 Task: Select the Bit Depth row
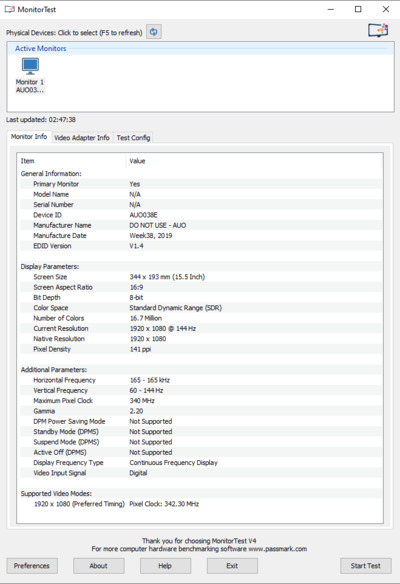click(x=200, y=298)
